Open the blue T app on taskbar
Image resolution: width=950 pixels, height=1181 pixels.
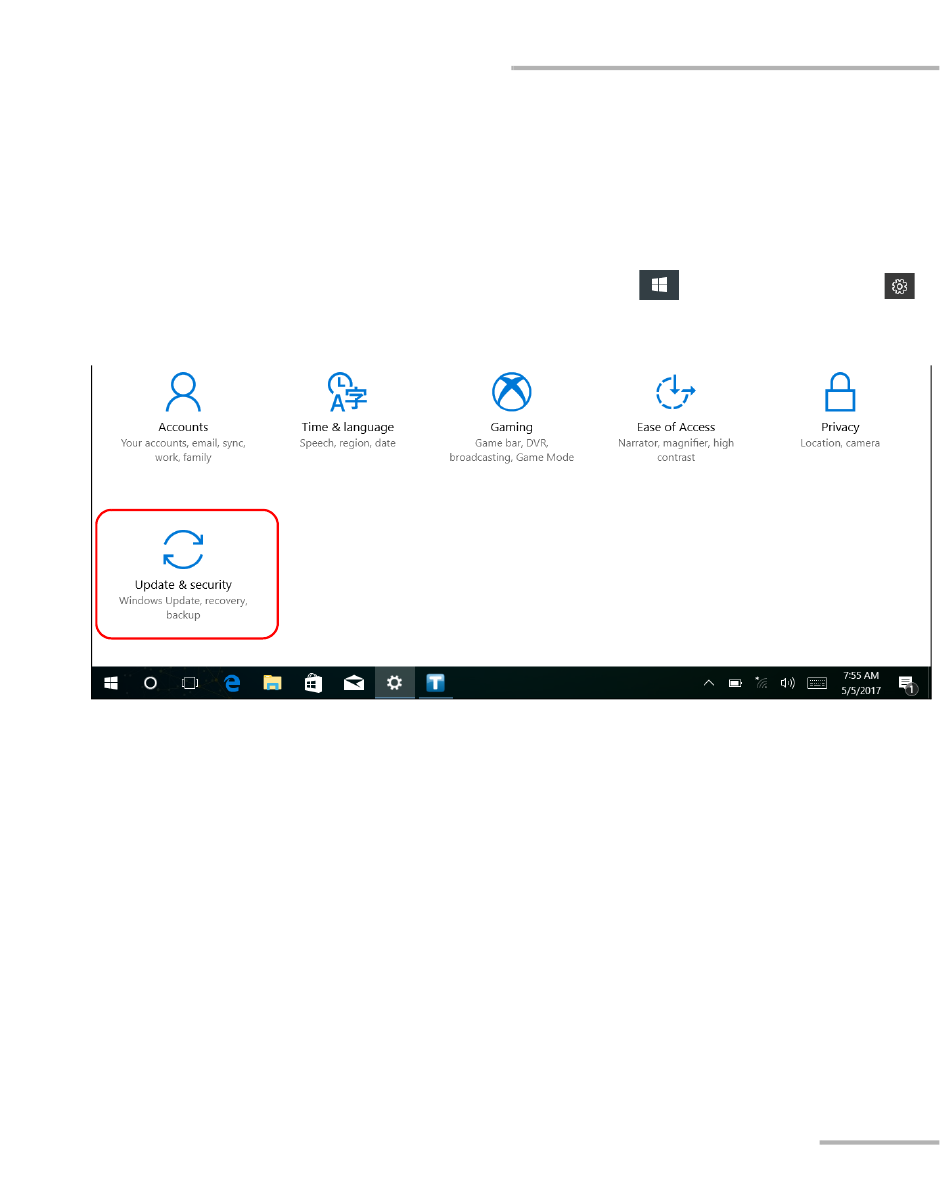pyautogui.click(x=435, y=683)
